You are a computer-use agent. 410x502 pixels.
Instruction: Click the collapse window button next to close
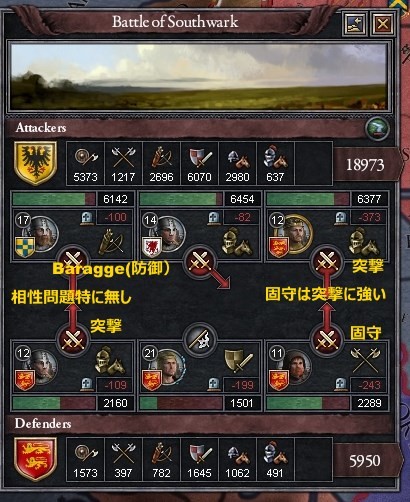tap(355, 23)
